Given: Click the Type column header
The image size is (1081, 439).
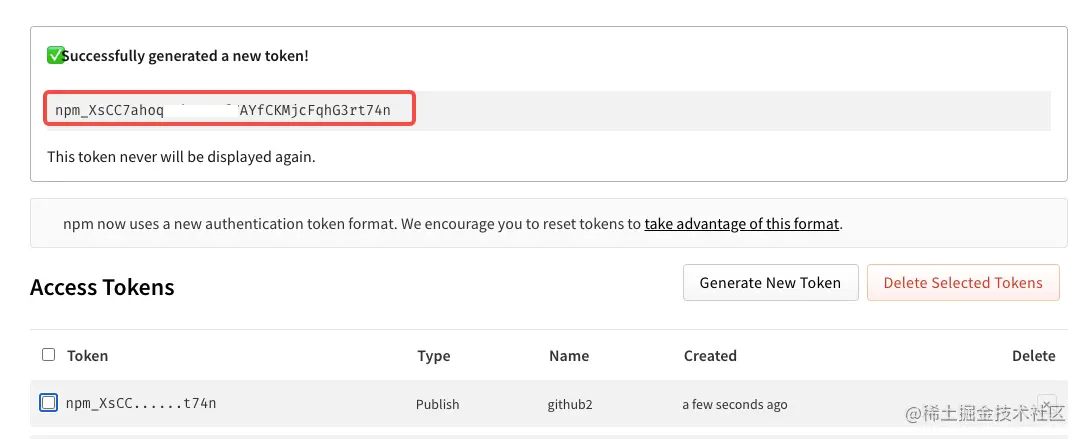Looking at the screenshot, I should click(433, 356).
